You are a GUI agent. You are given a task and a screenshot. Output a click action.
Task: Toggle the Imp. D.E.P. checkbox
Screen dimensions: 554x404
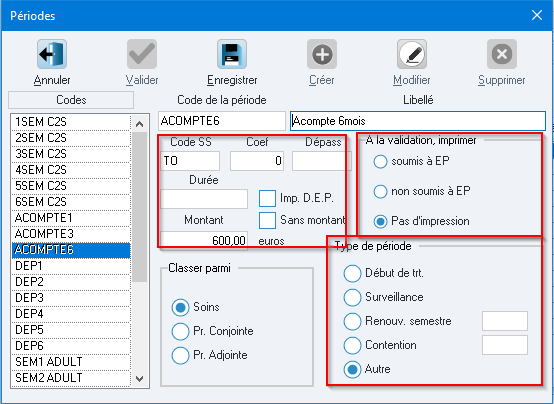coord(267,198)
